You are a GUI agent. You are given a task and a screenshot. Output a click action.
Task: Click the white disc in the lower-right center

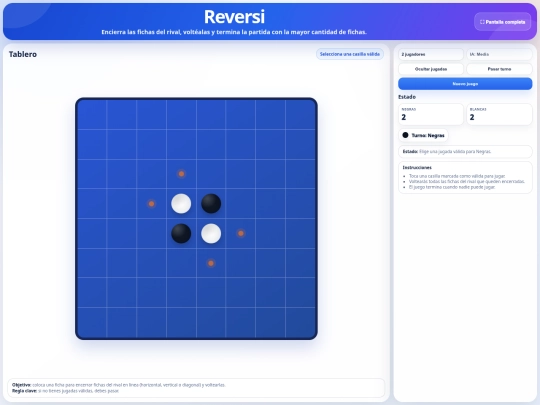pyautogui.click(x=211, y=233)
